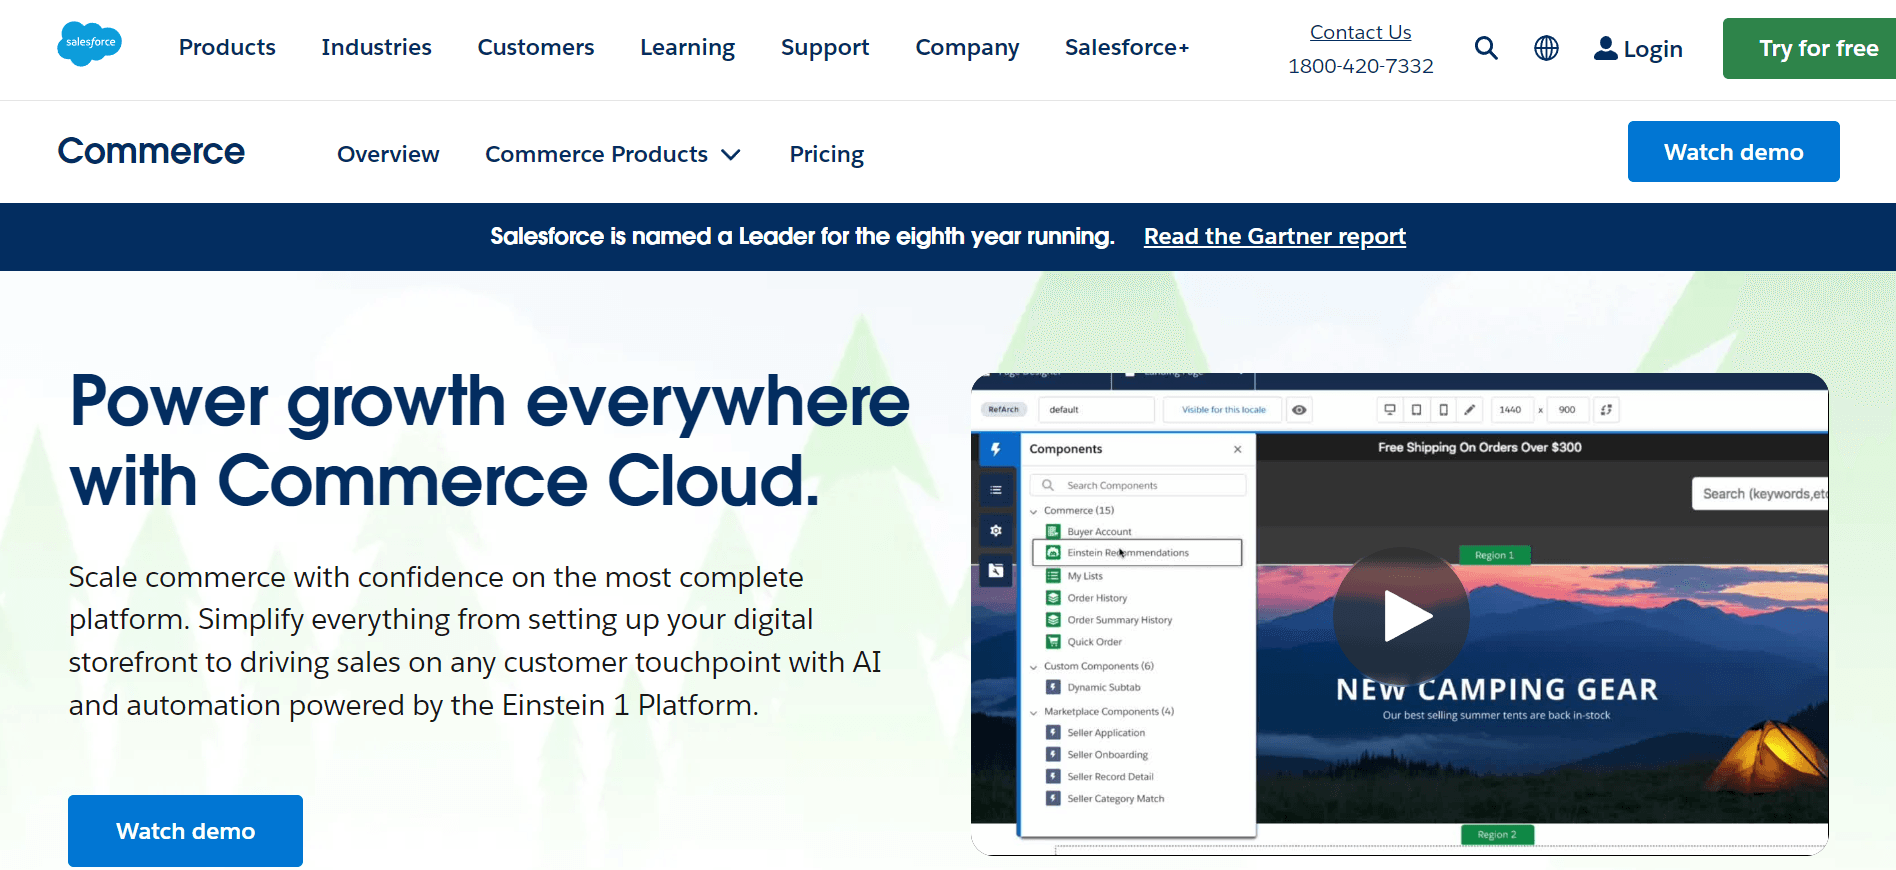
Task: Click the Login person icon
Action: [1605, 48]
